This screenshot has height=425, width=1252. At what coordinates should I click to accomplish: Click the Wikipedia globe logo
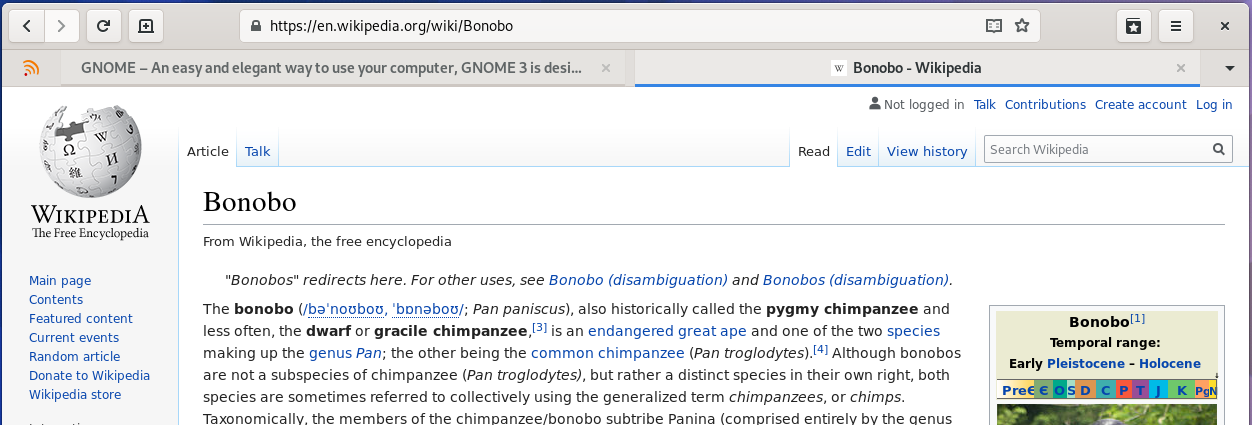[90, 150]
